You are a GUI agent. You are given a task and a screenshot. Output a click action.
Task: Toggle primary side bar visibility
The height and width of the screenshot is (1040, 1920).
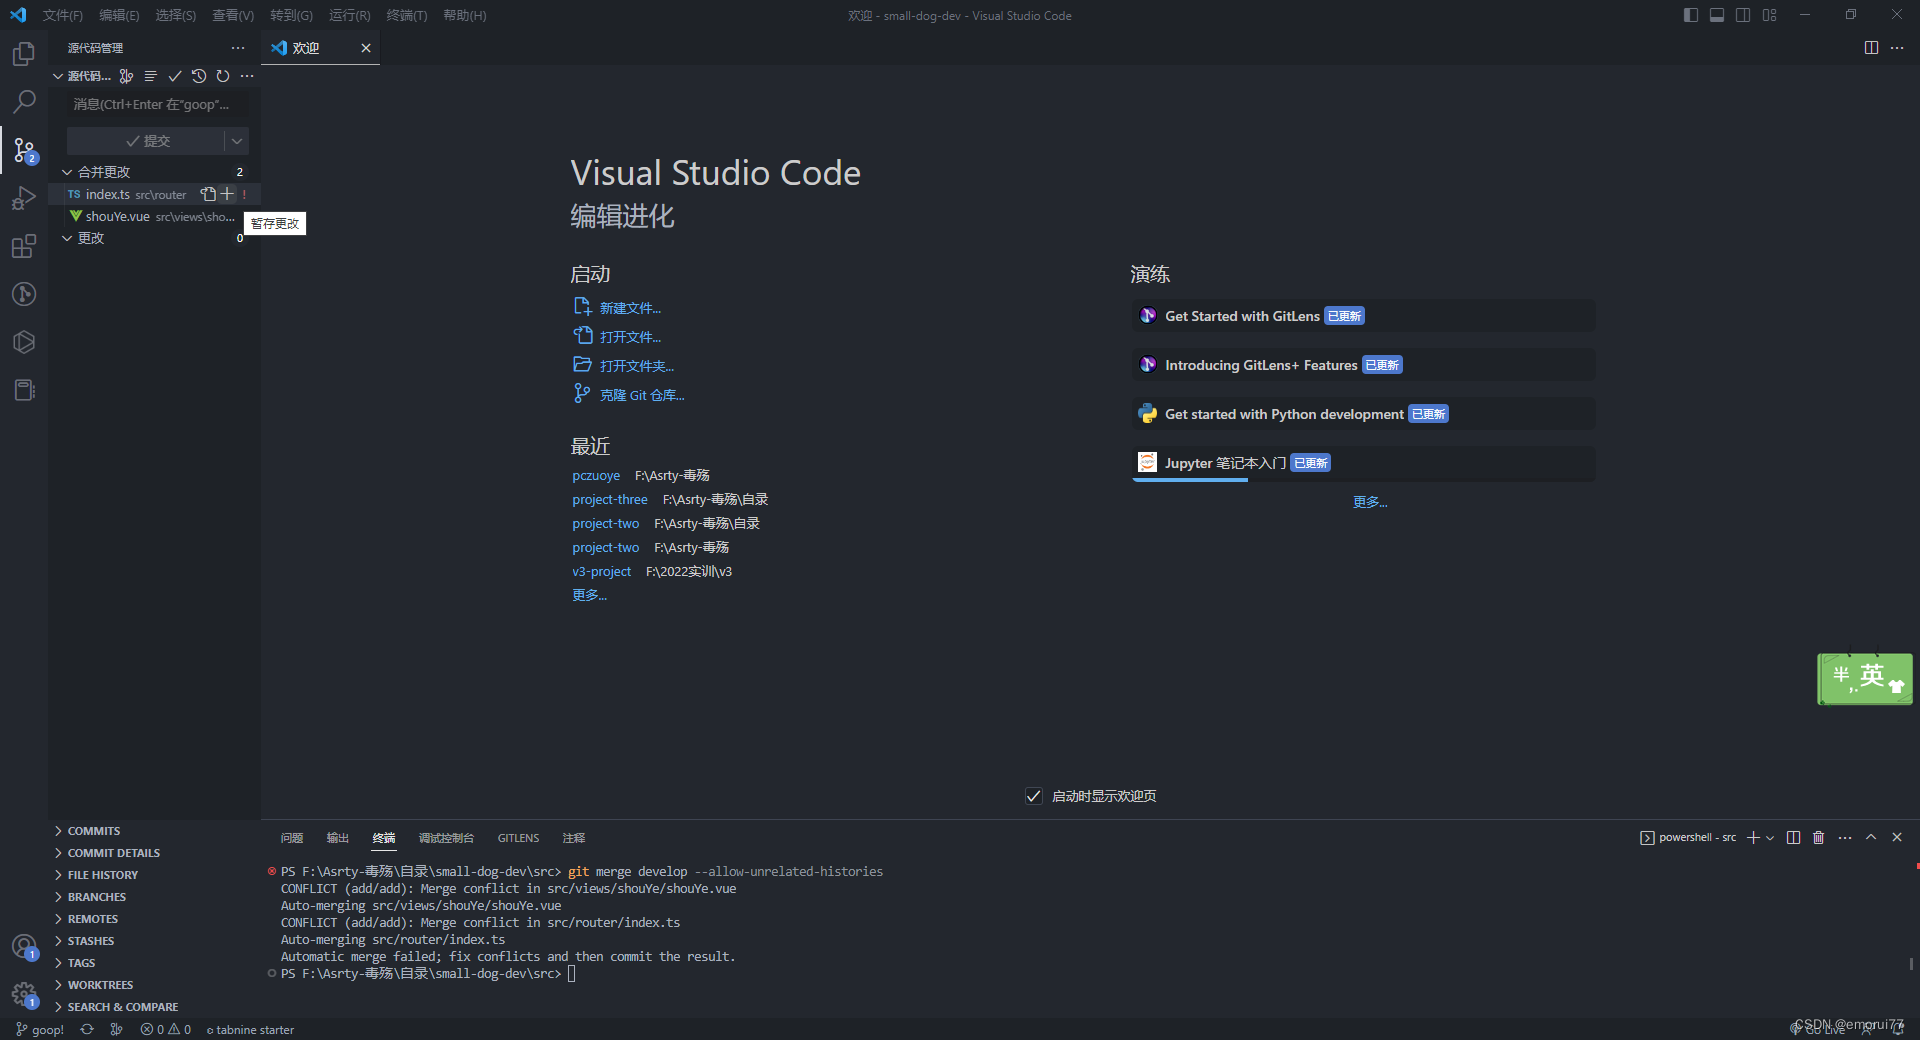coord(1691,15)
